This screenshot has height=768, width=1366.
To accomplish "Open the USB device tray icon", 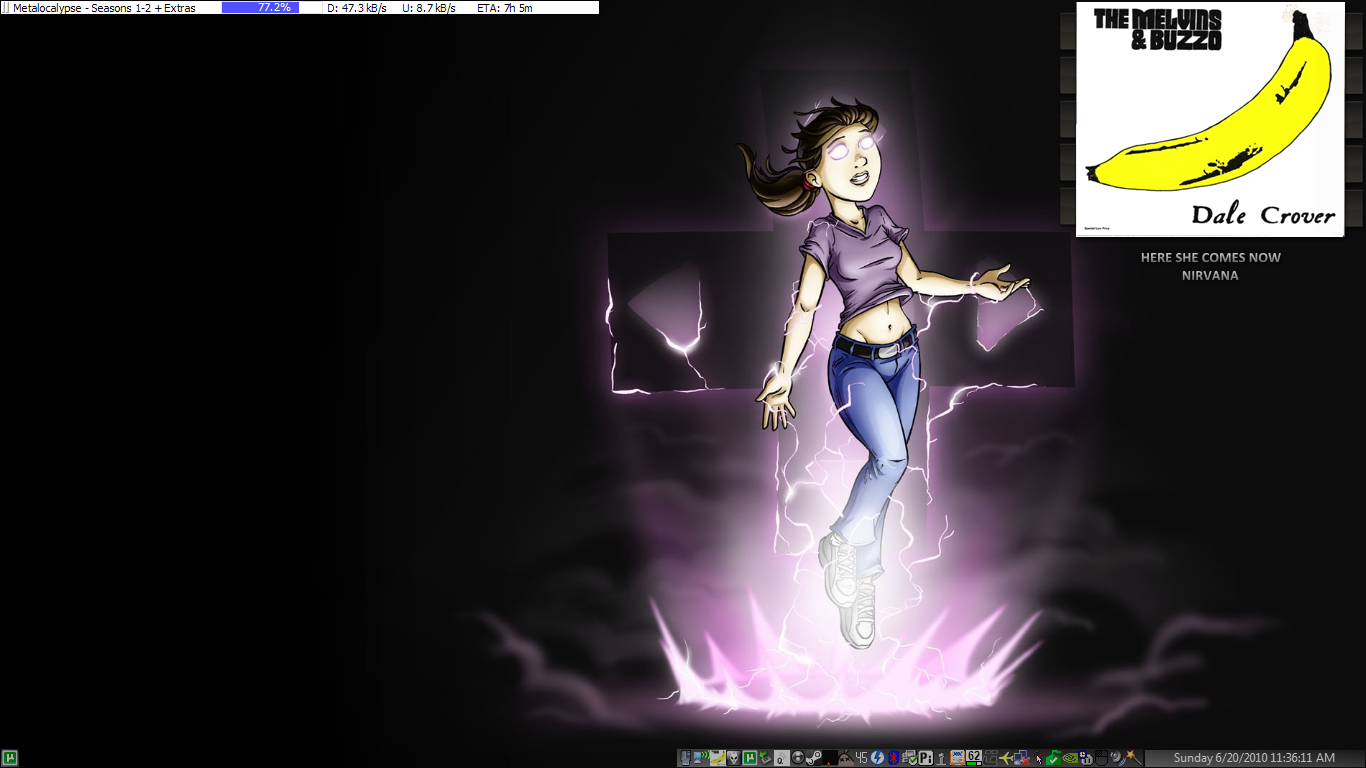I will [x=685, y=758].
